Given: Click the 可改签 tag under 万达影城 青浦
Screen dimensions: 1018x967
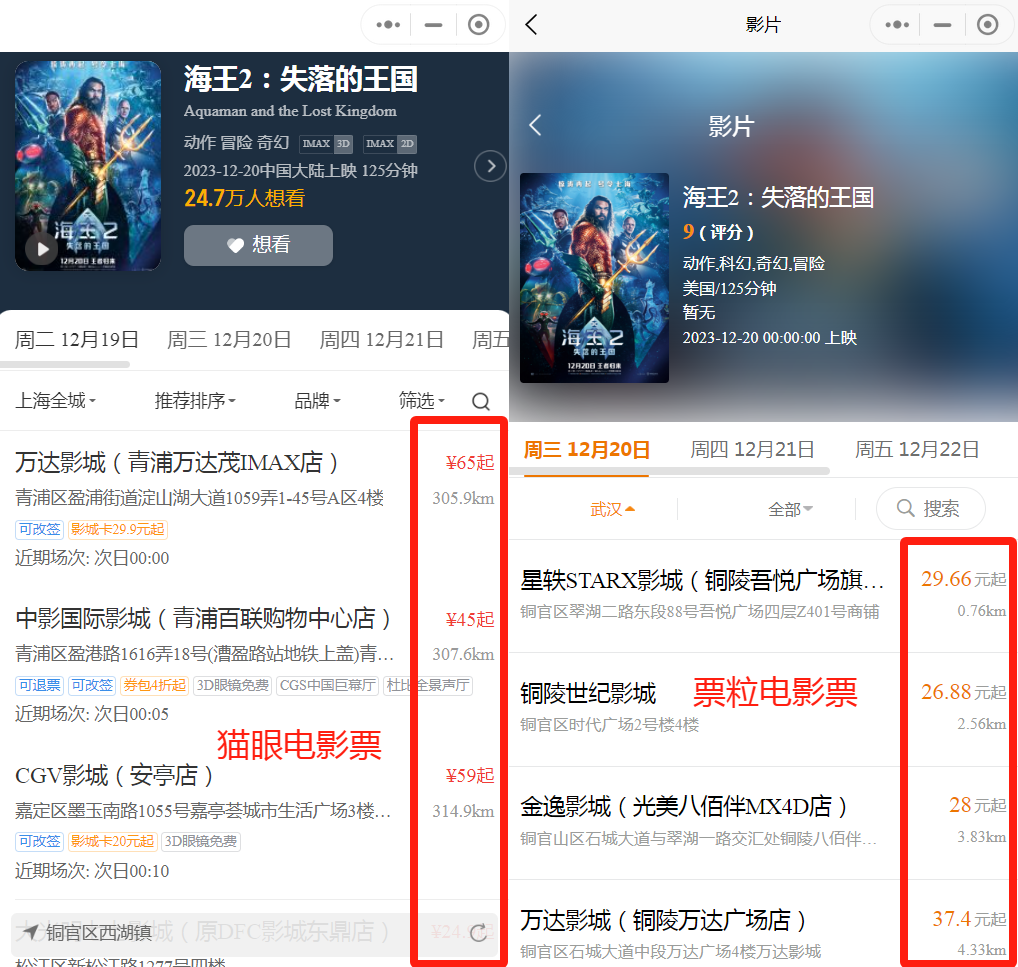Looking at the screenshot, I should point(39,529).
